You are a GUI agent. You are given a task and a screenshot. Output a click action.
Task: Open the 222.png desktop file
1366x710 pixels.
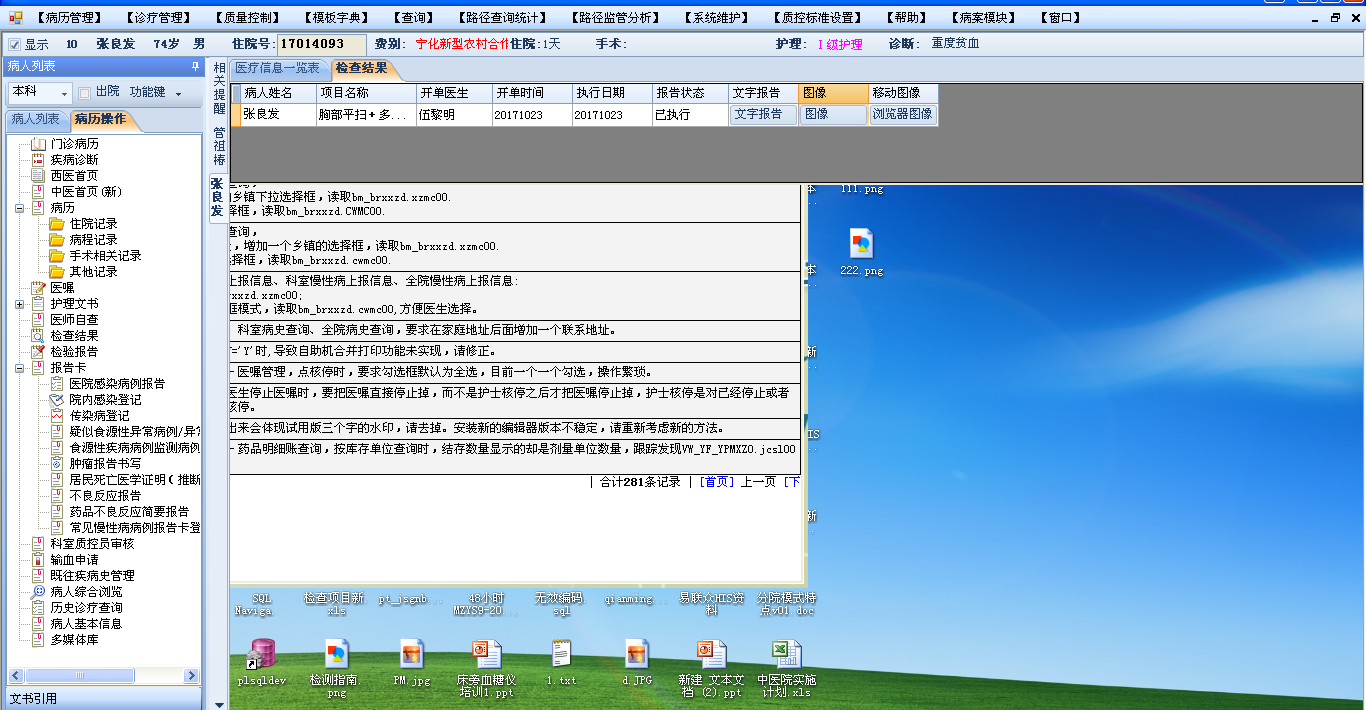861,243
